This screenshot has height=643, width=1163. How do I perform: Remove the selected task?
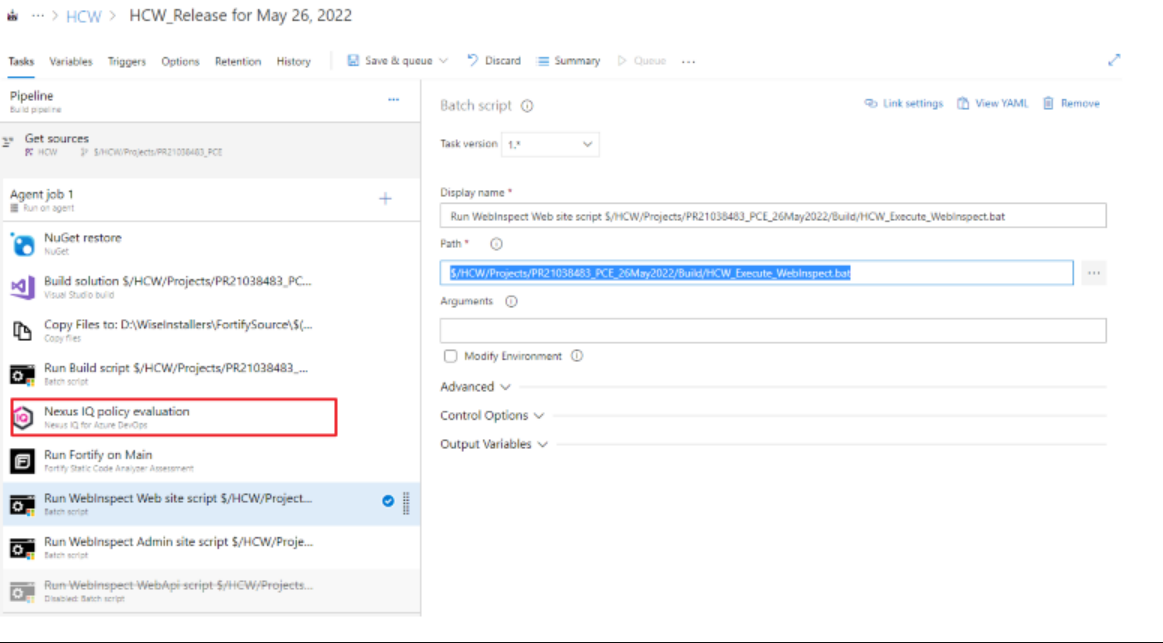(x=1071, y=103)
